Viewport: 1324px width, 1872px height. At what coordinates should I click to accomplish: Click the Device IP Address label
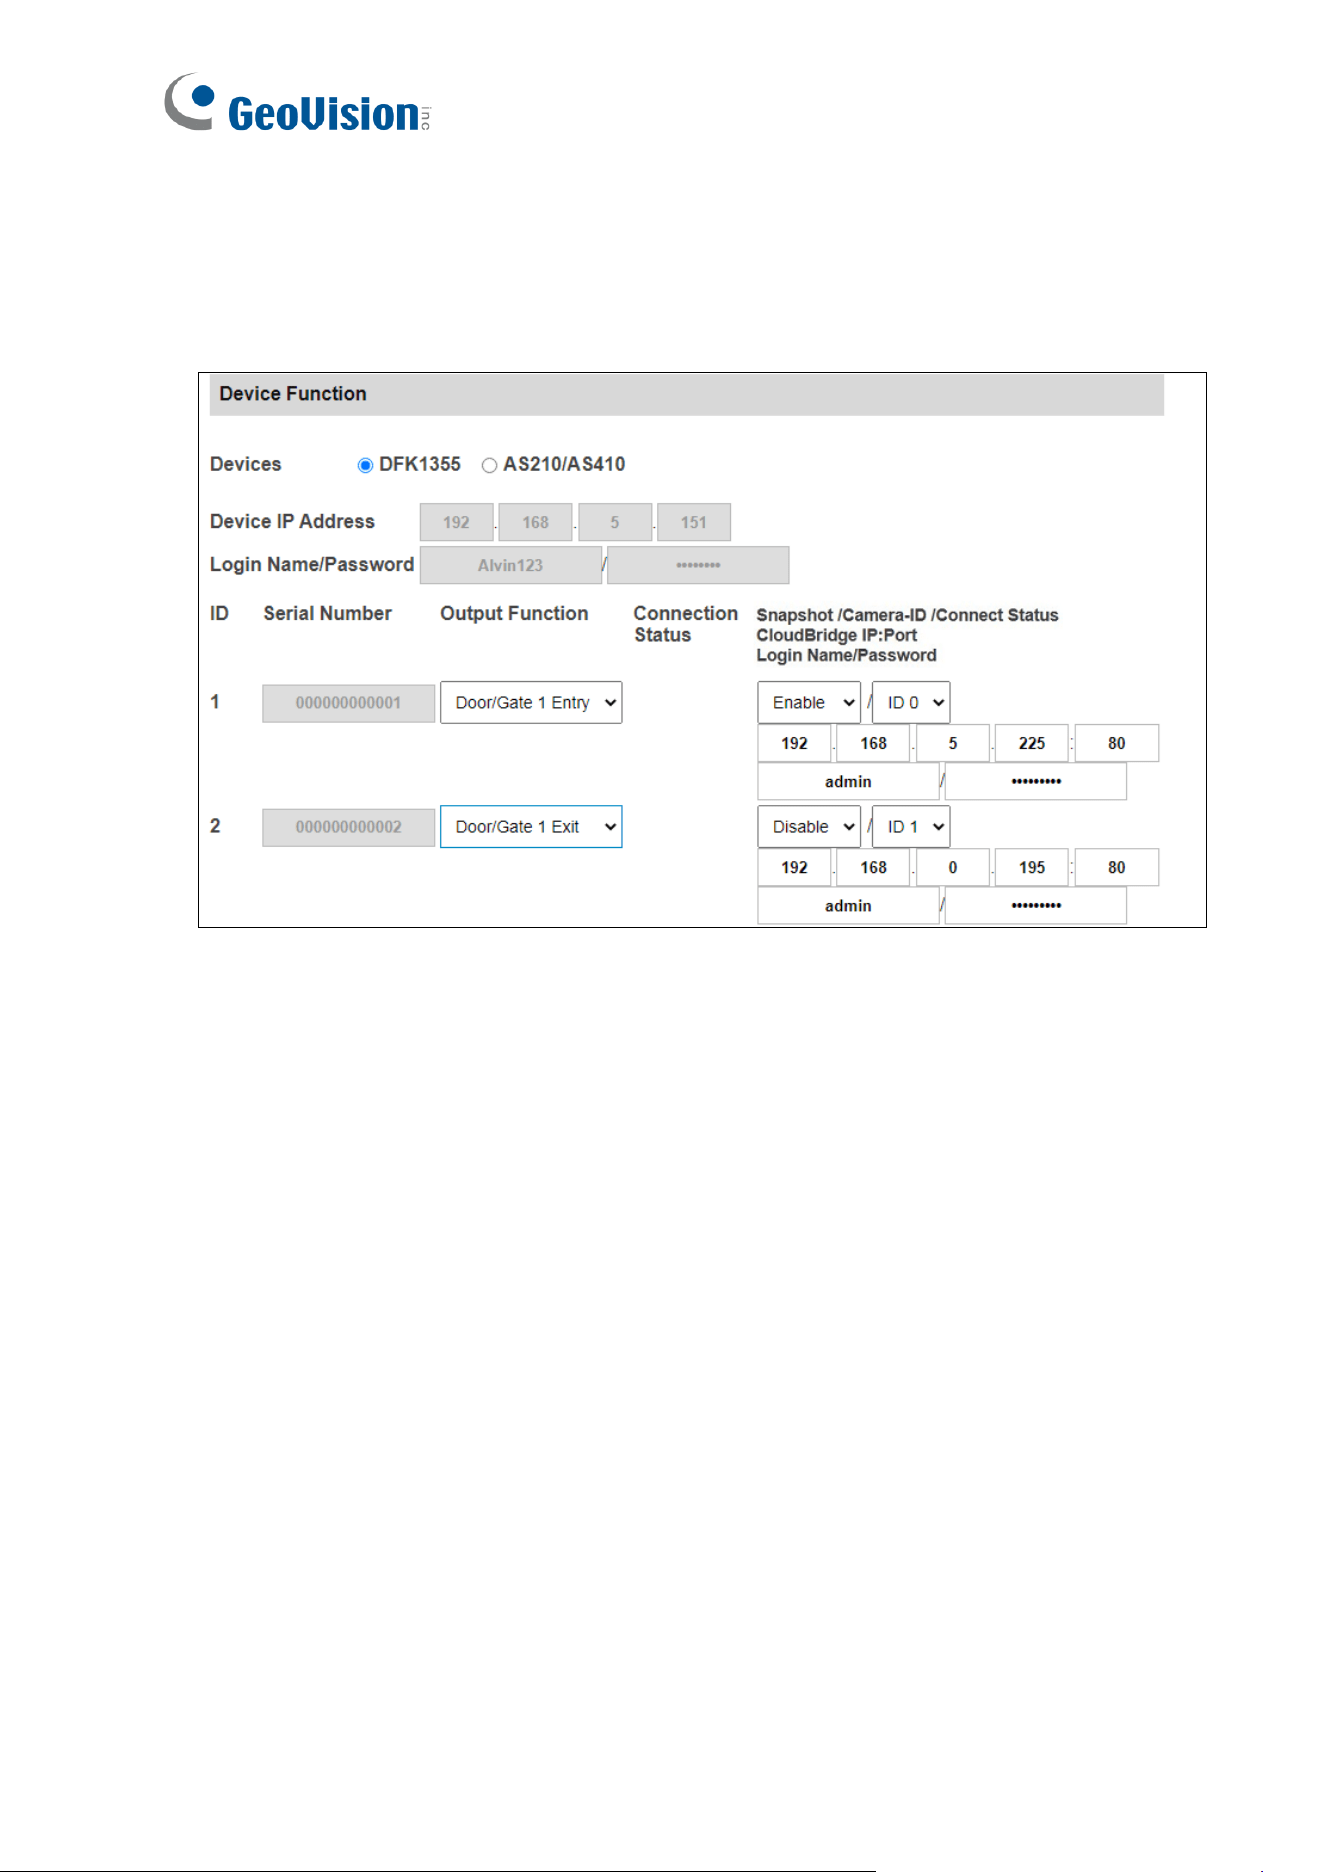tap(292, 521)
